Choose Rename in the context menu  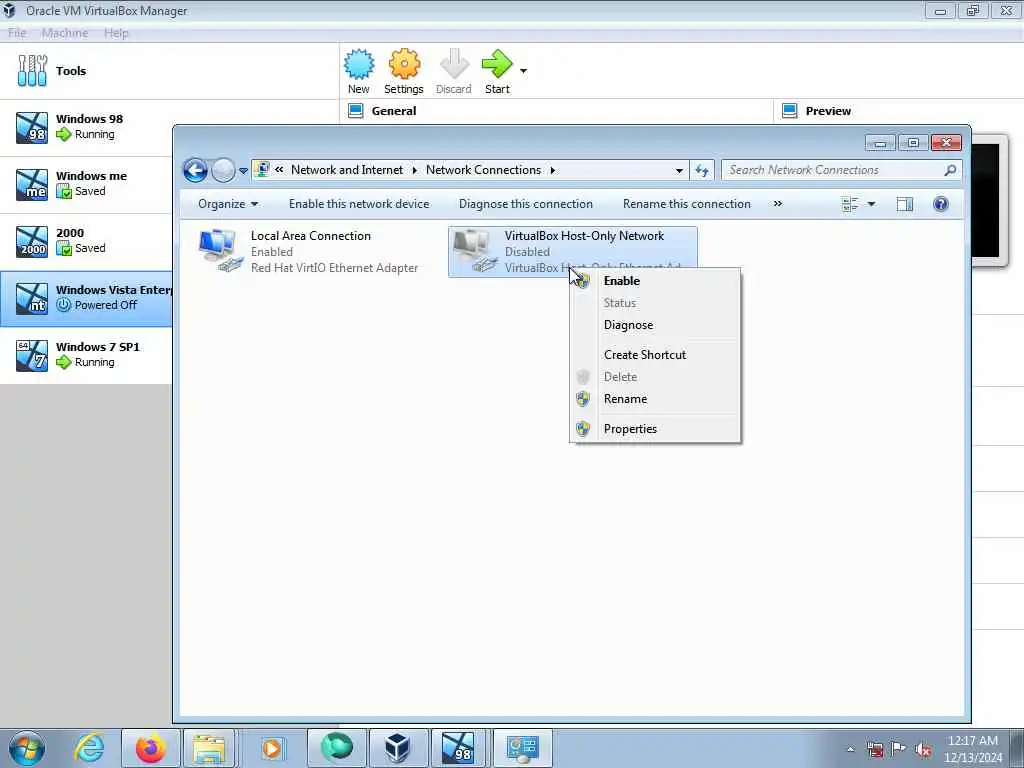click(656, 398)
